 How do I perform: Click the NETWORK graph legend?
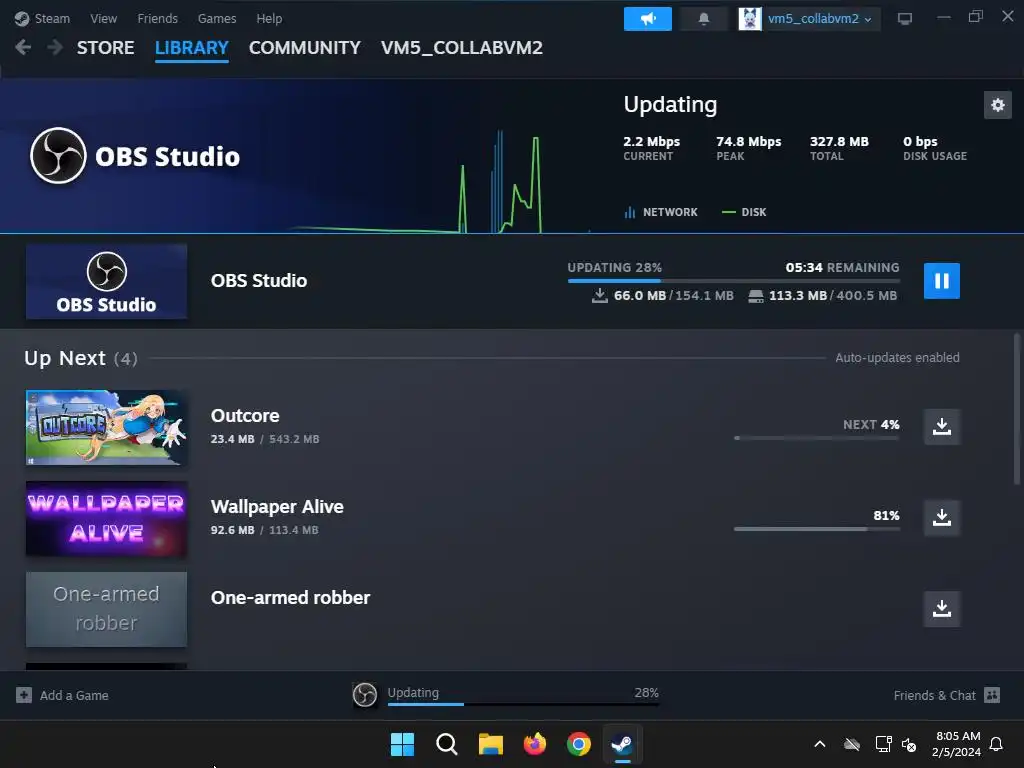(x=661, y=212)
